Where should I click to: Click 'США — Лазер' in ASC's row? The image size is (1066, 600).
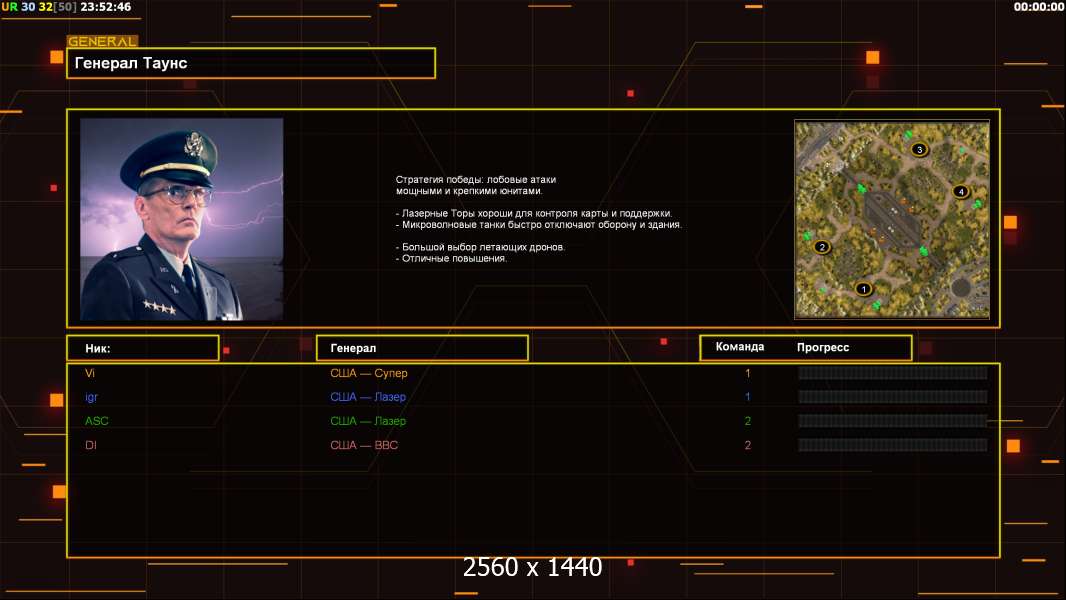[x=368, y=421]
